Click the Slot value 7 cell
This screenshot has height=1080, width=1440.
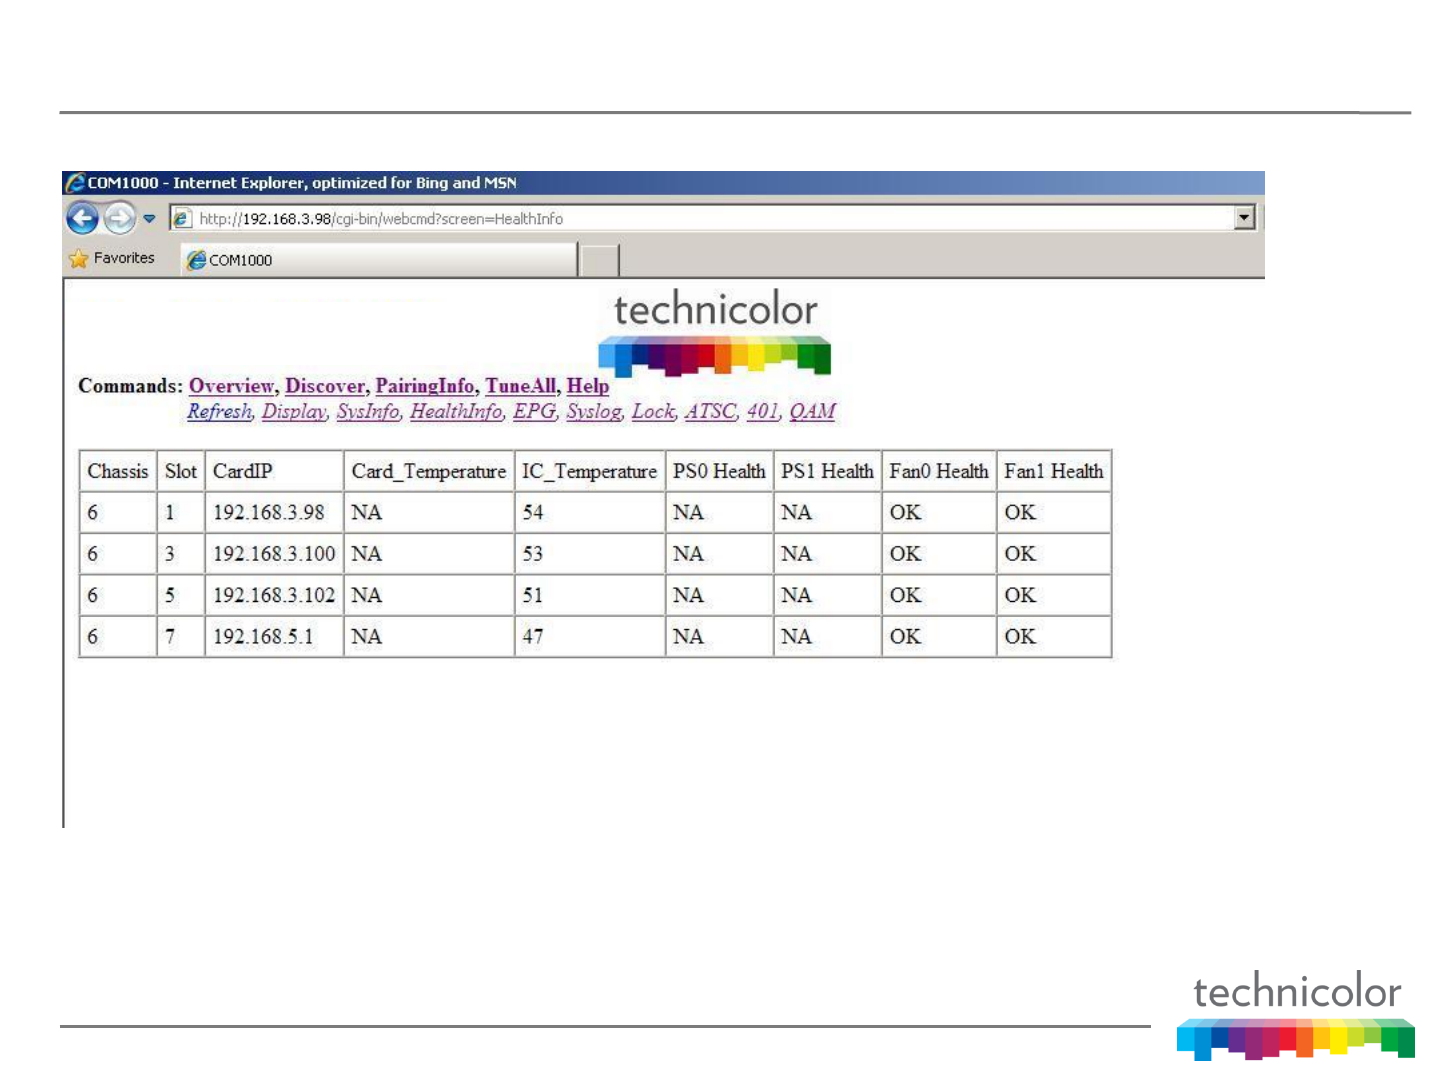(x=181, y=636)
